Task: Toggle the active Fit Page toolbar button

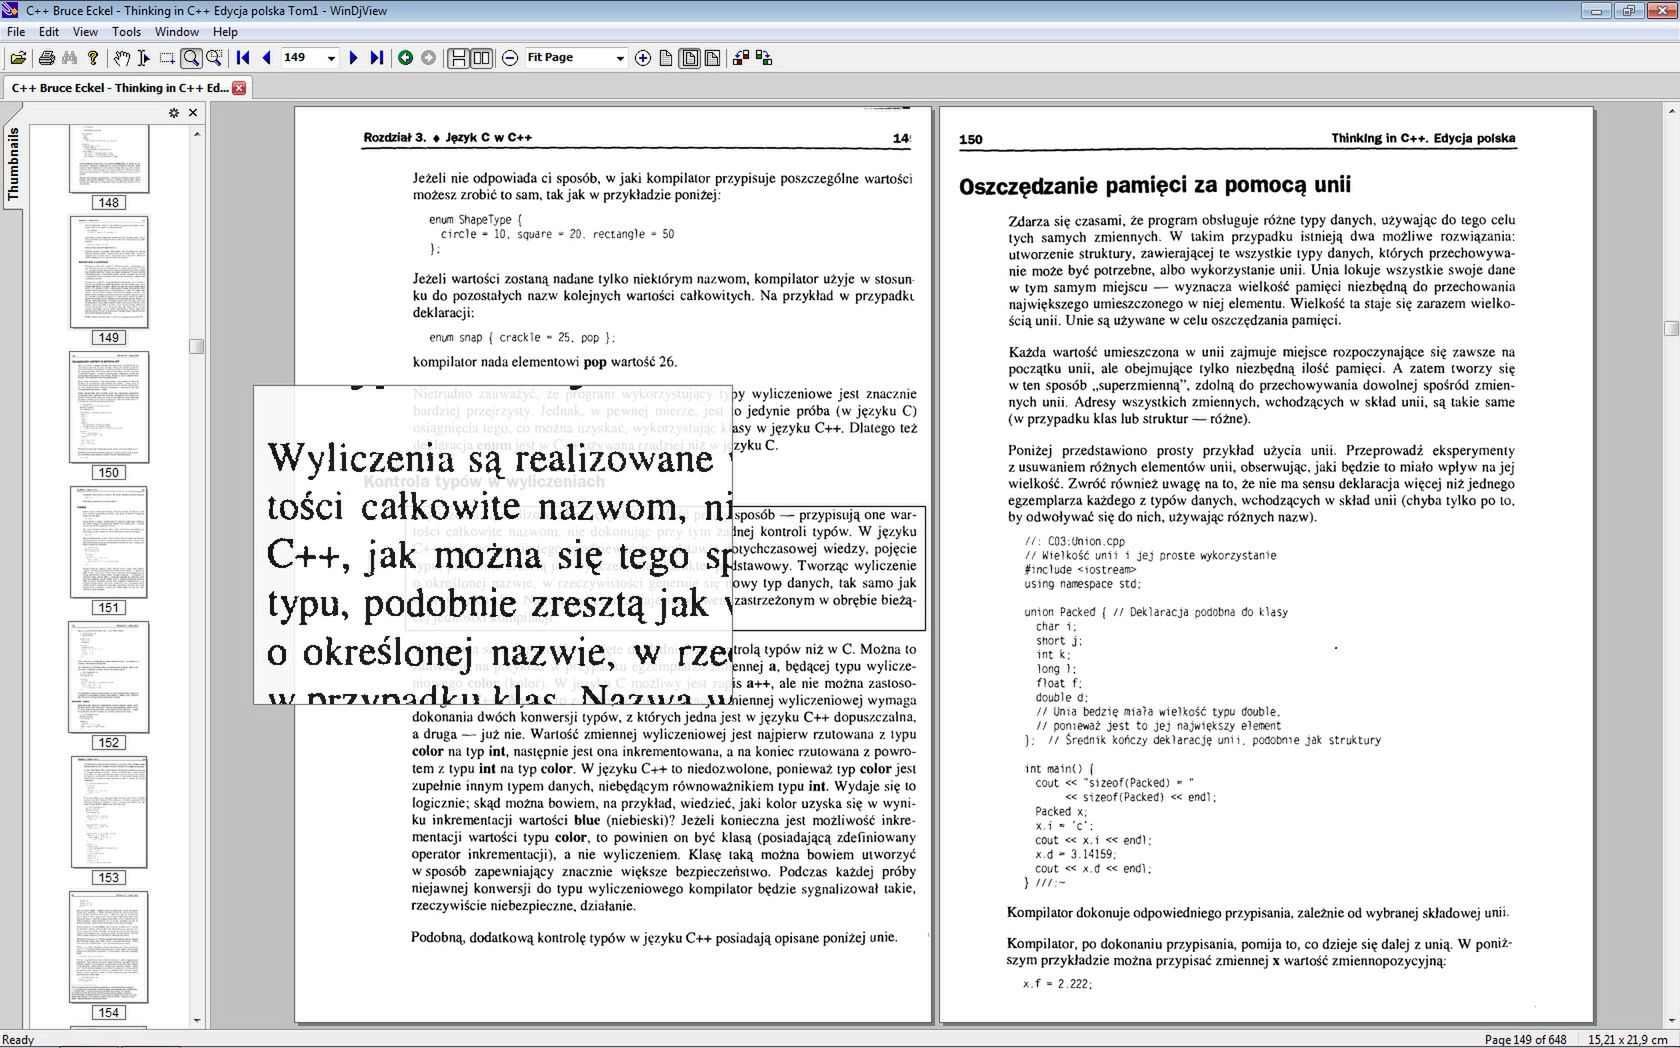Action: [x=689, y=58]
